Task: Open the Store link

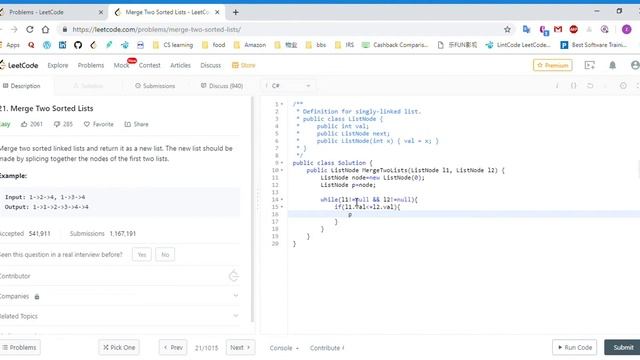Action: point(244,65)
